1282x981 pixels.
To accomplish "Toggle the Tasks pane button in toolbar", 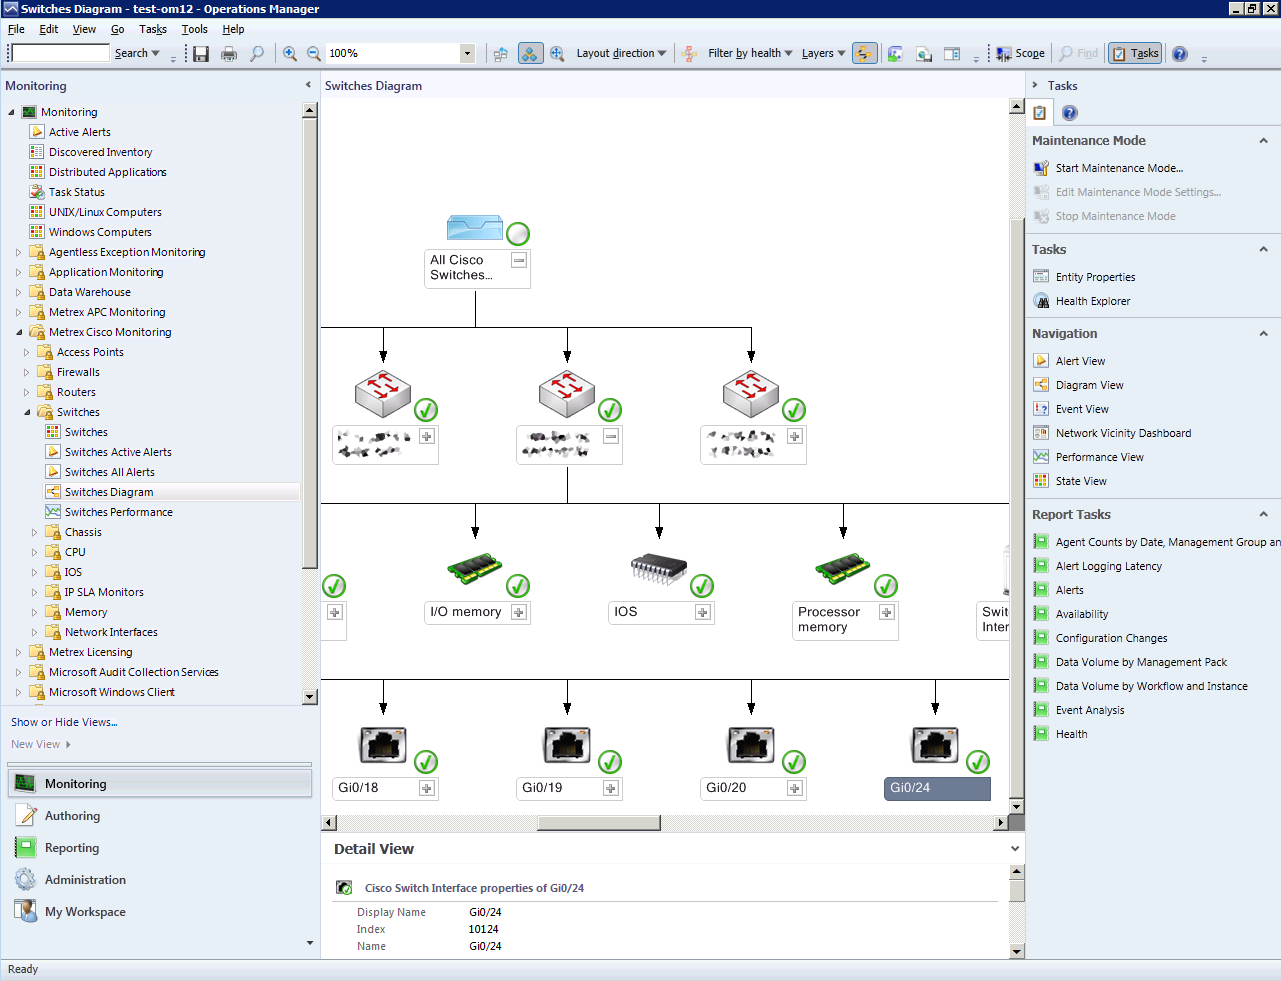I will click(1135, 54).
